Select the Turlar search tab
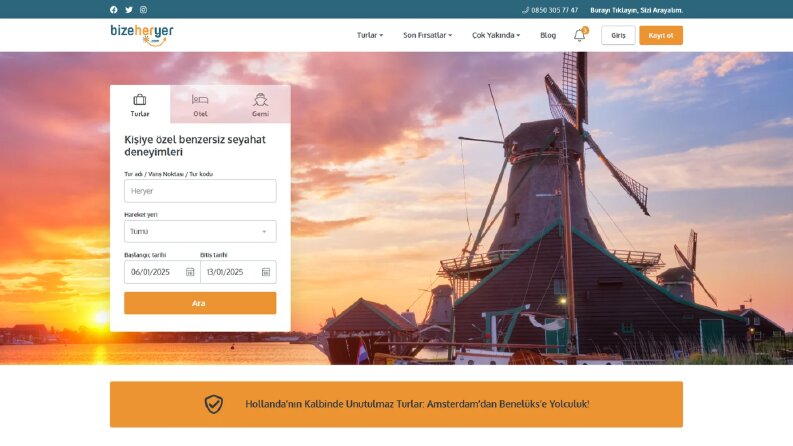This screenshot has width=793, height=446. coord(140,105)
